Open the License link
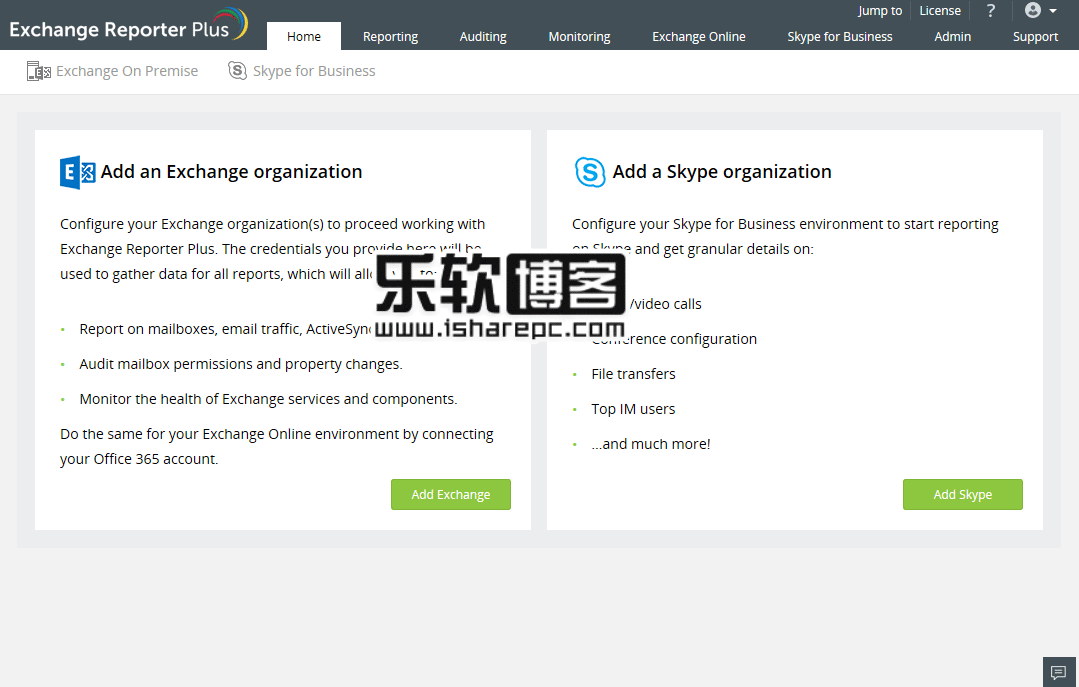Screen dimensions: 1079x687 (x=940, y=11)
